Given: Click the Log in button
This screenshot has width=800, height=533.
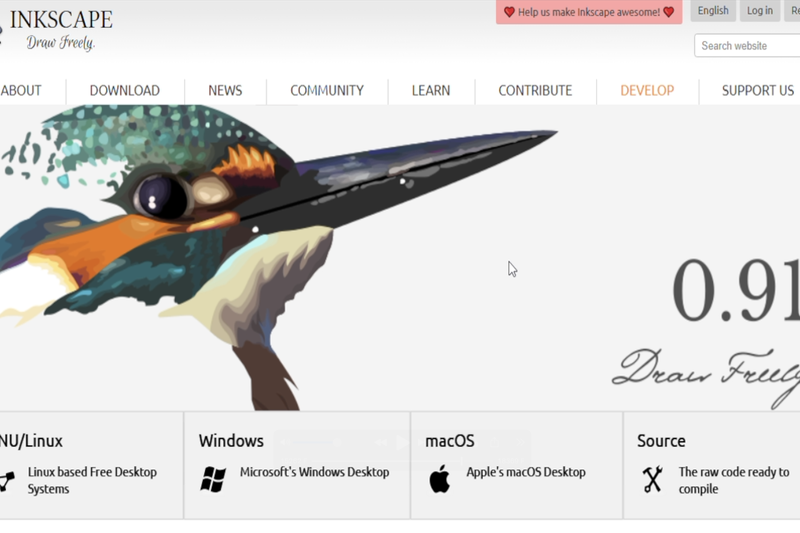Looking at the screenshot, I should click(760, 11).
